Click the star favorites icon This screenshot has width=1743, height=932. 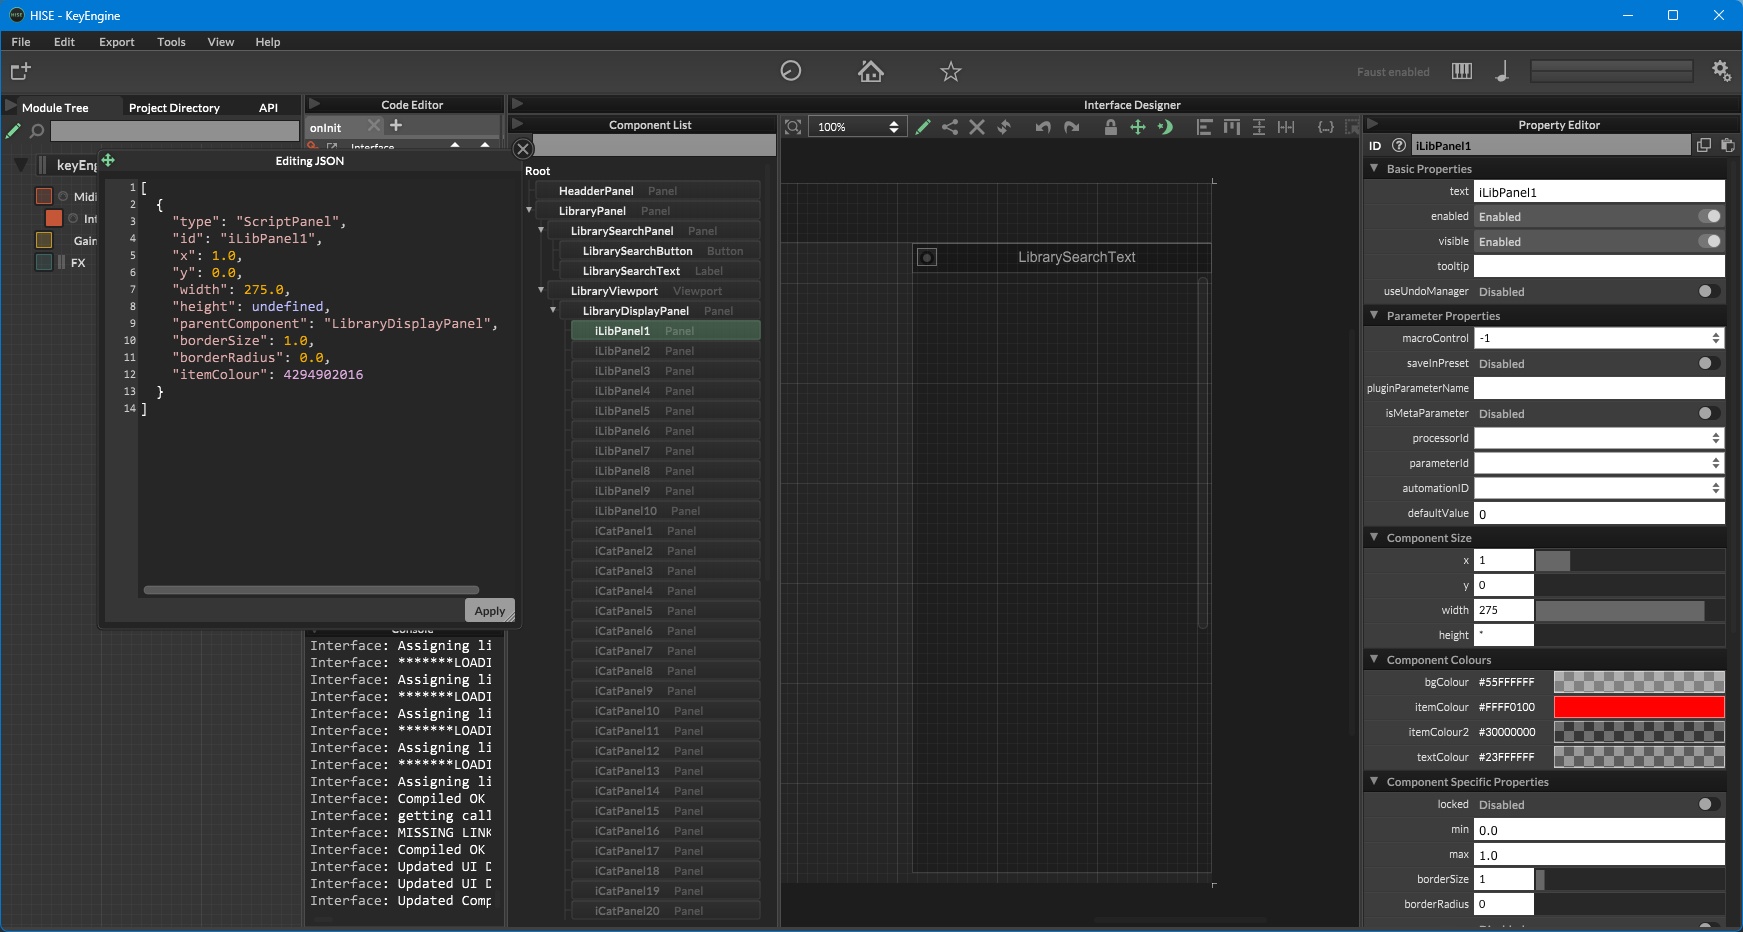950,71
